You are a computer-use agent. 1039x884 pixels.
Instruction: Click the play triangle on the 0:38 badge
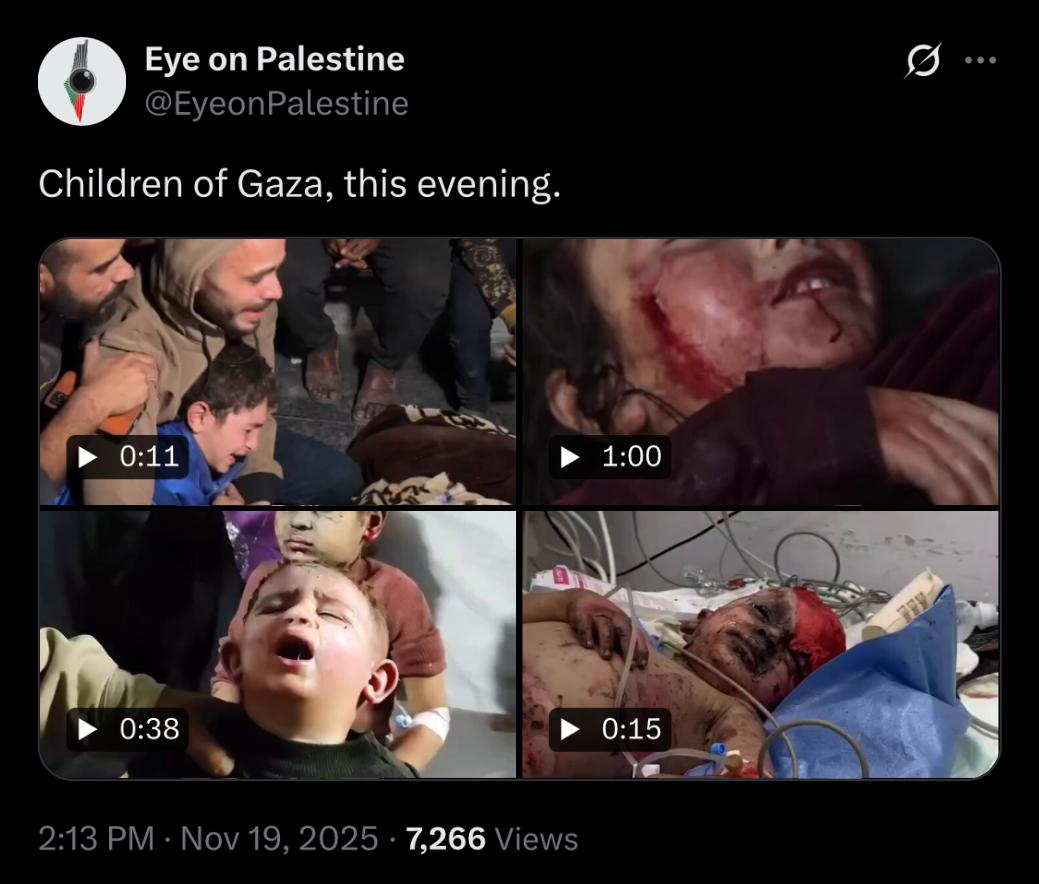click(x=87, y=730)
